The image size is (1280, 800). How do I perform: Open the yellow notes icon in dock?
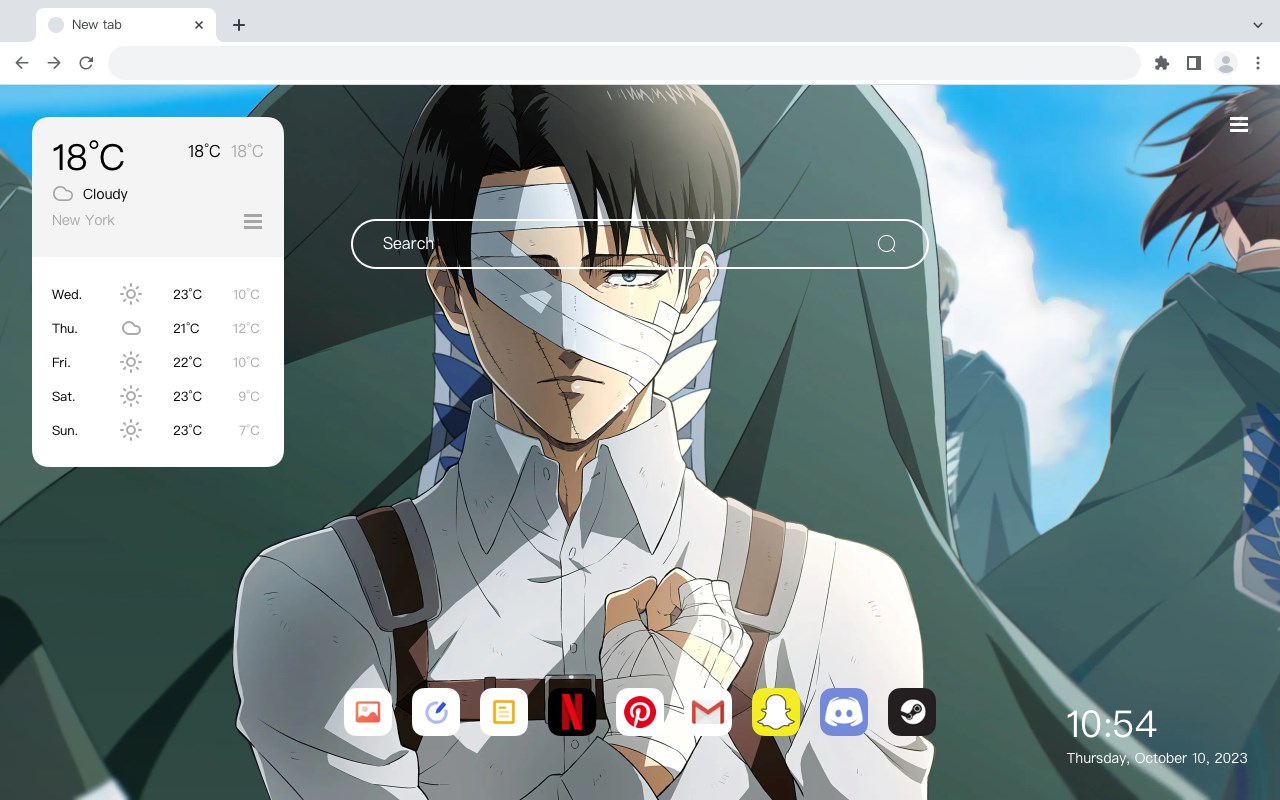pos(504,712)
